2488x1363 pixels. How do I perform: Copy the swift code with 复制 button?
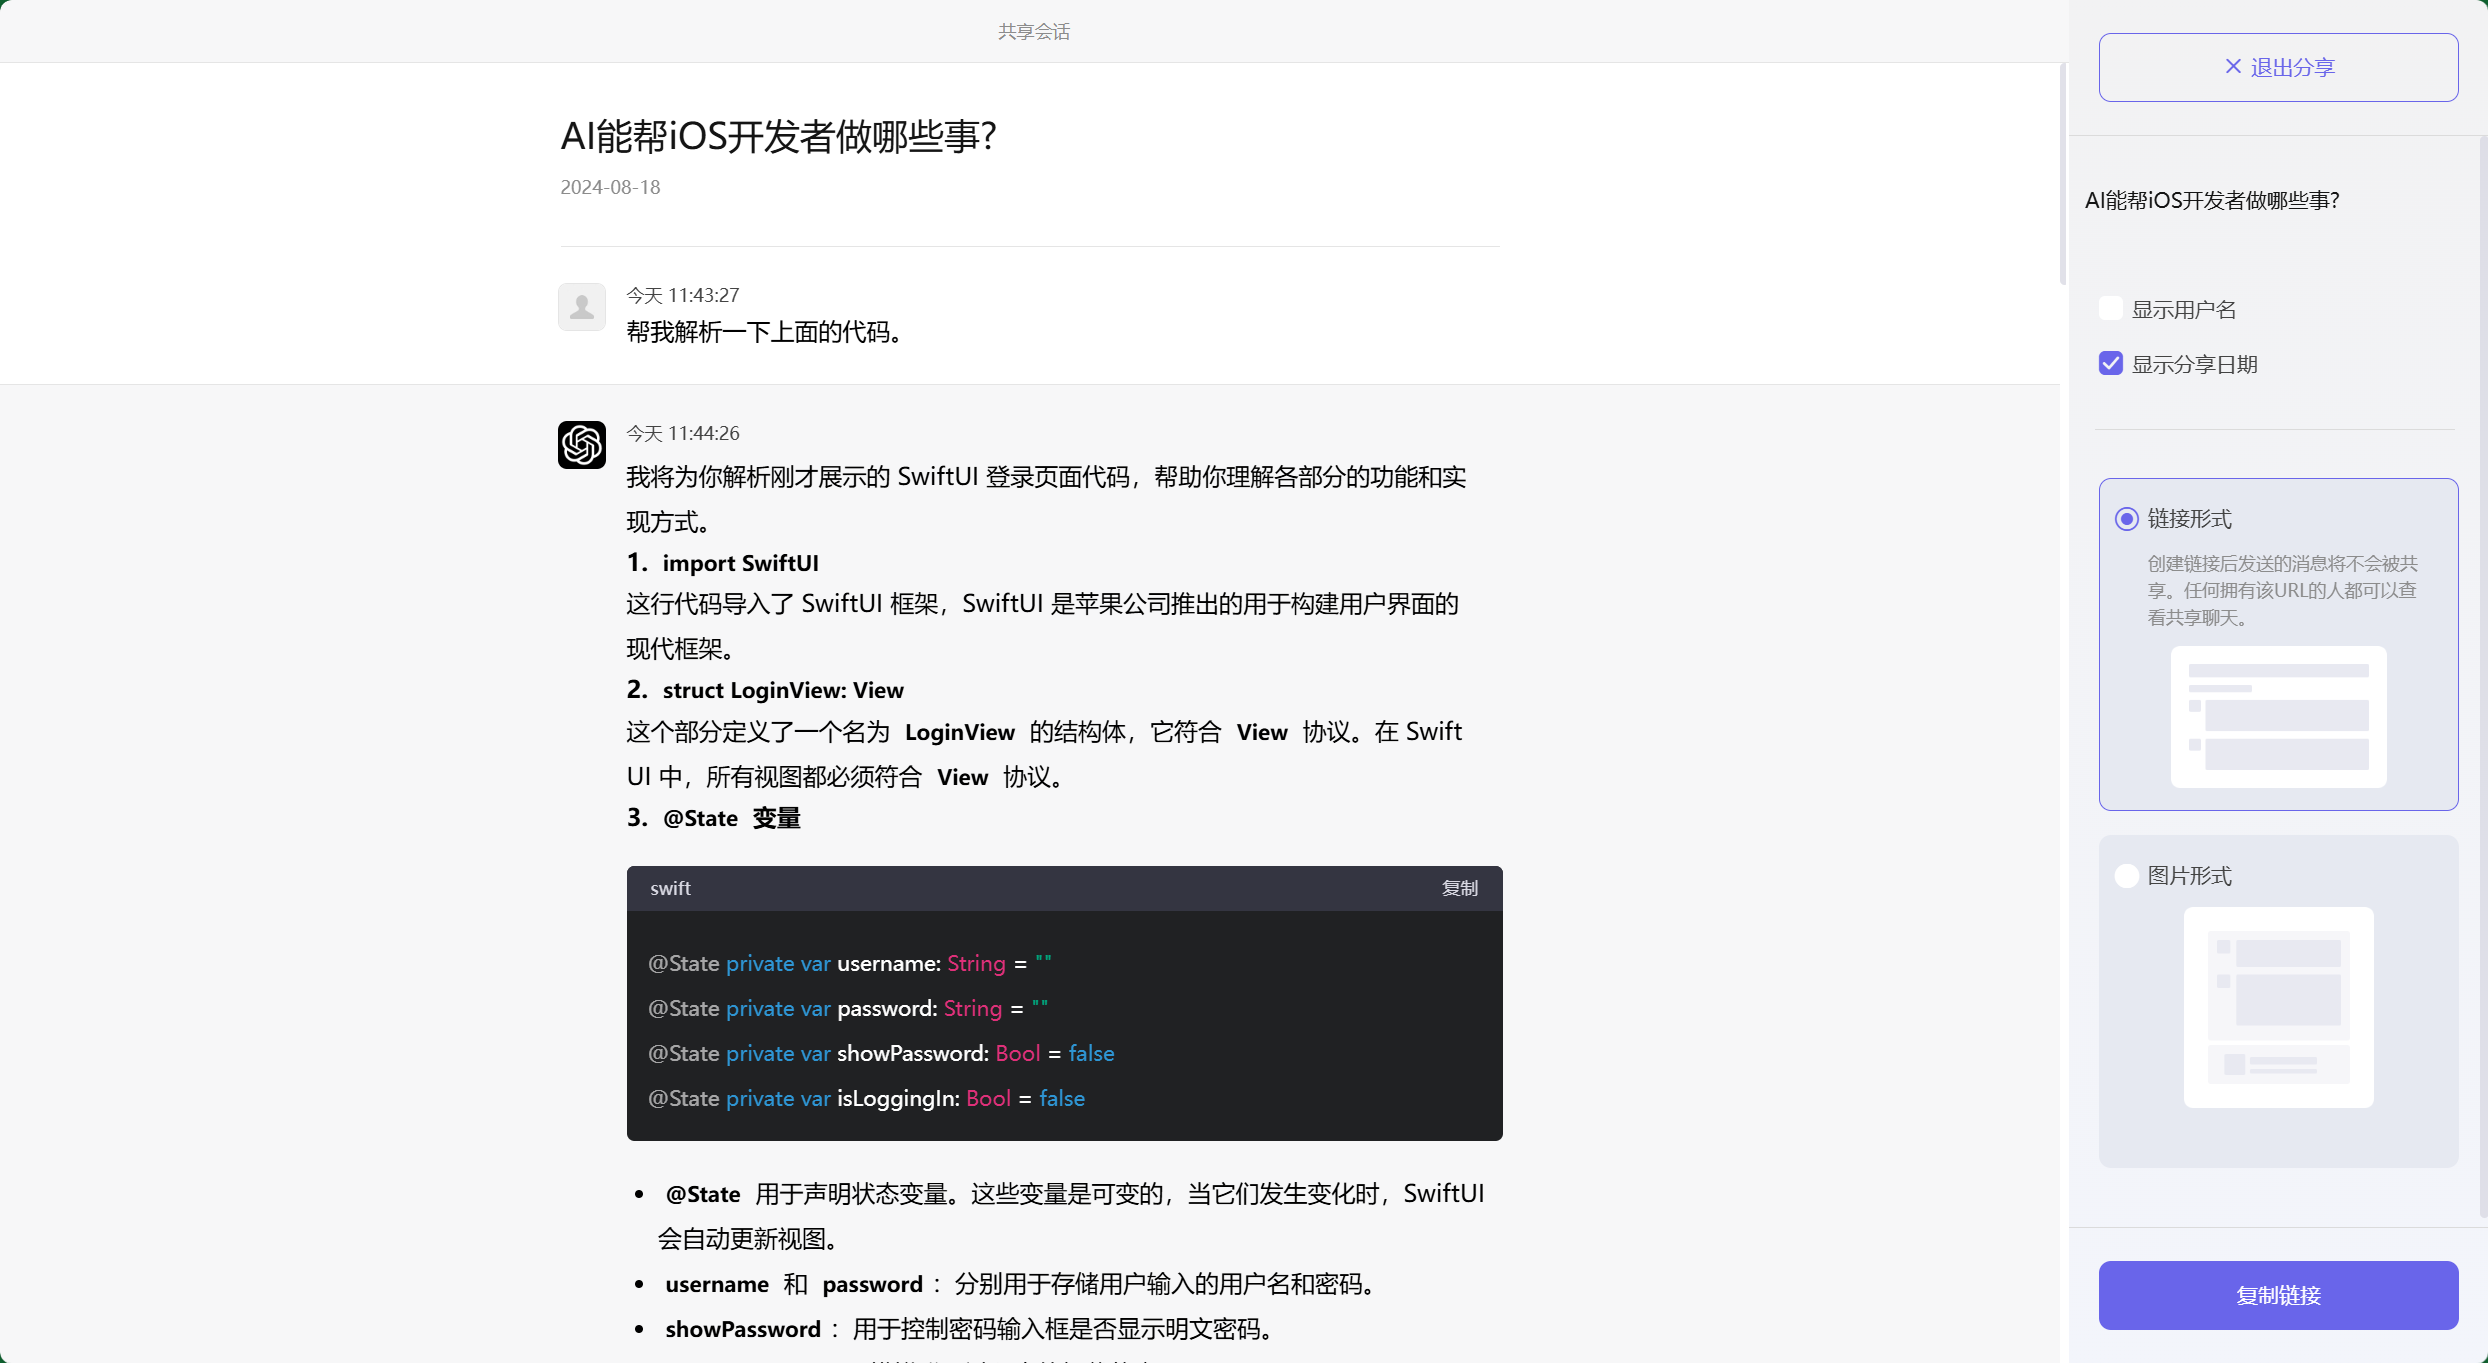(1459, 888)
